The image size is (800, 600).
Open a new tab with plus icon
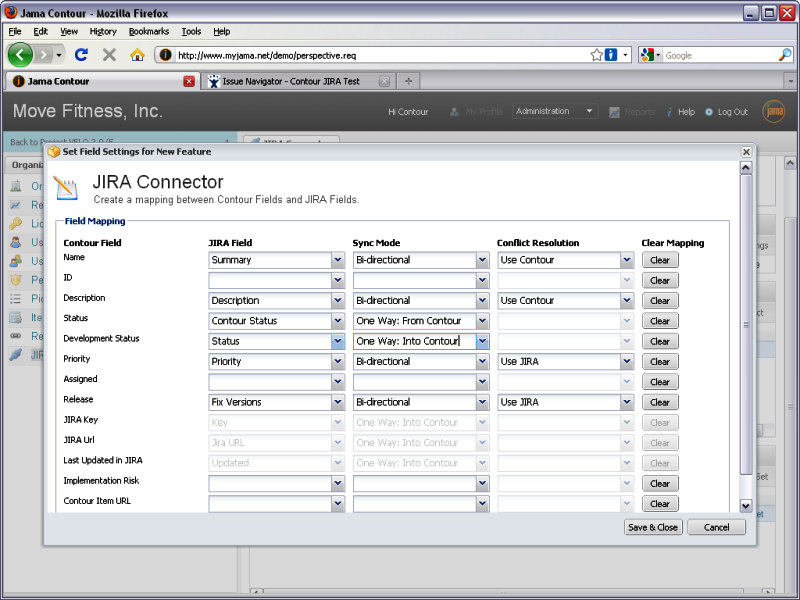408,81
